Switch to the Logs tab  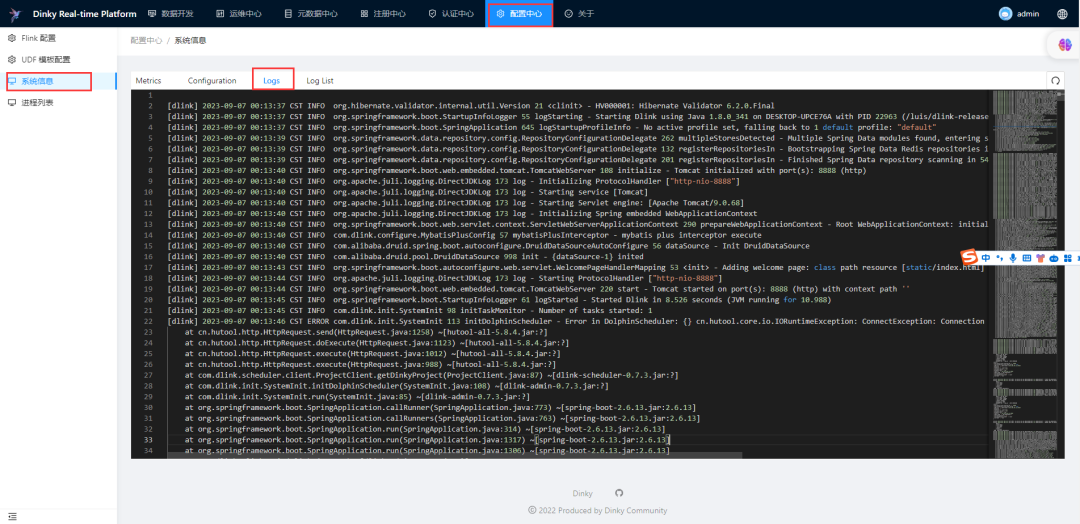pos(271,81)
